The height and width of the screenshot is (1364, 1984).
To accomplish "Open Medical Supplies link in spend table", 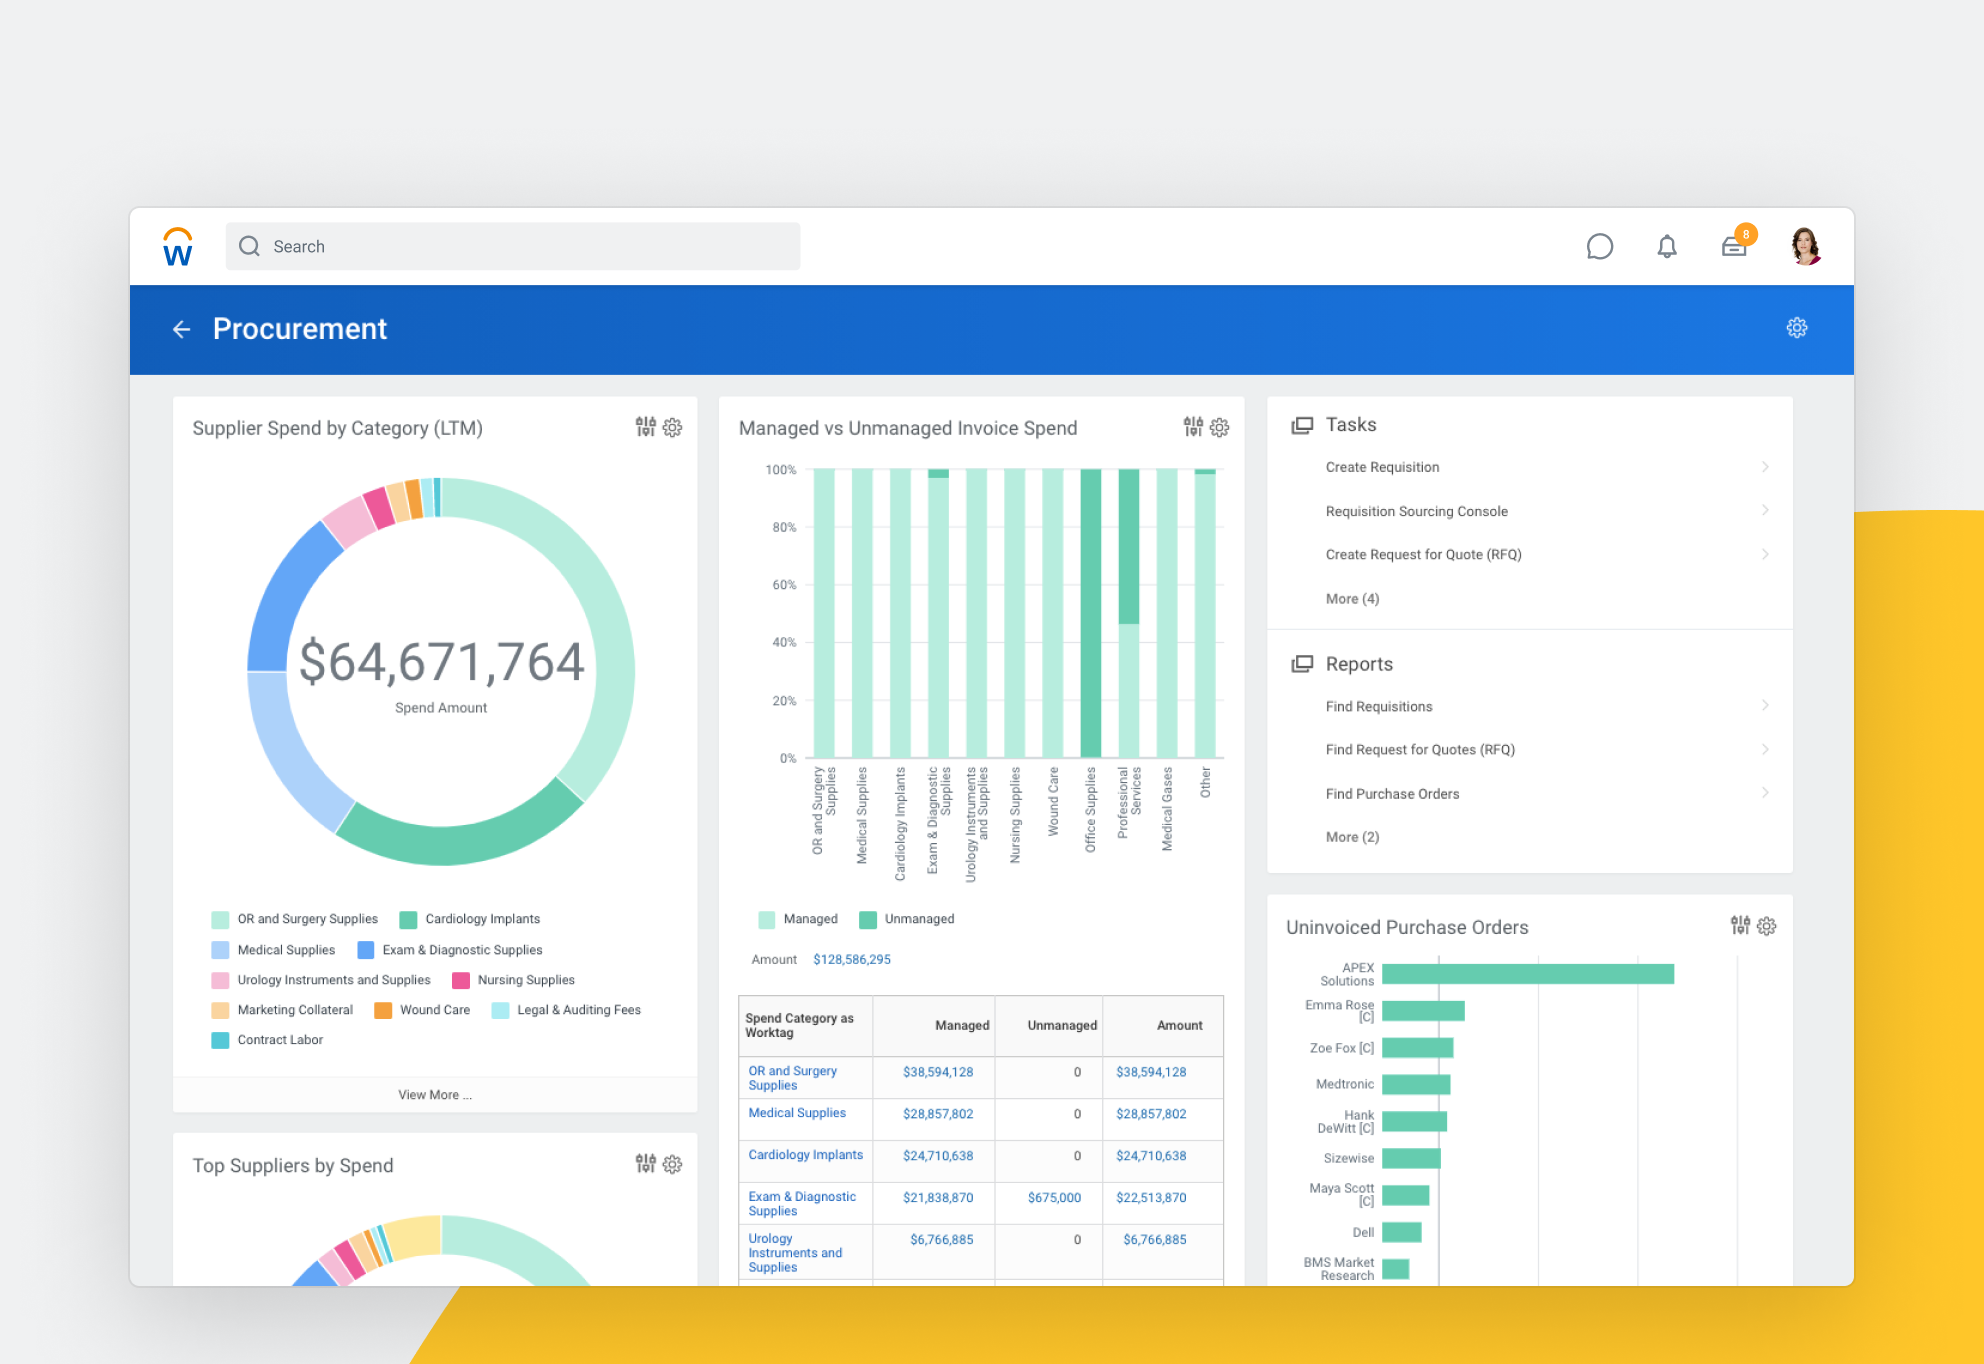I will click(797, 1112).
